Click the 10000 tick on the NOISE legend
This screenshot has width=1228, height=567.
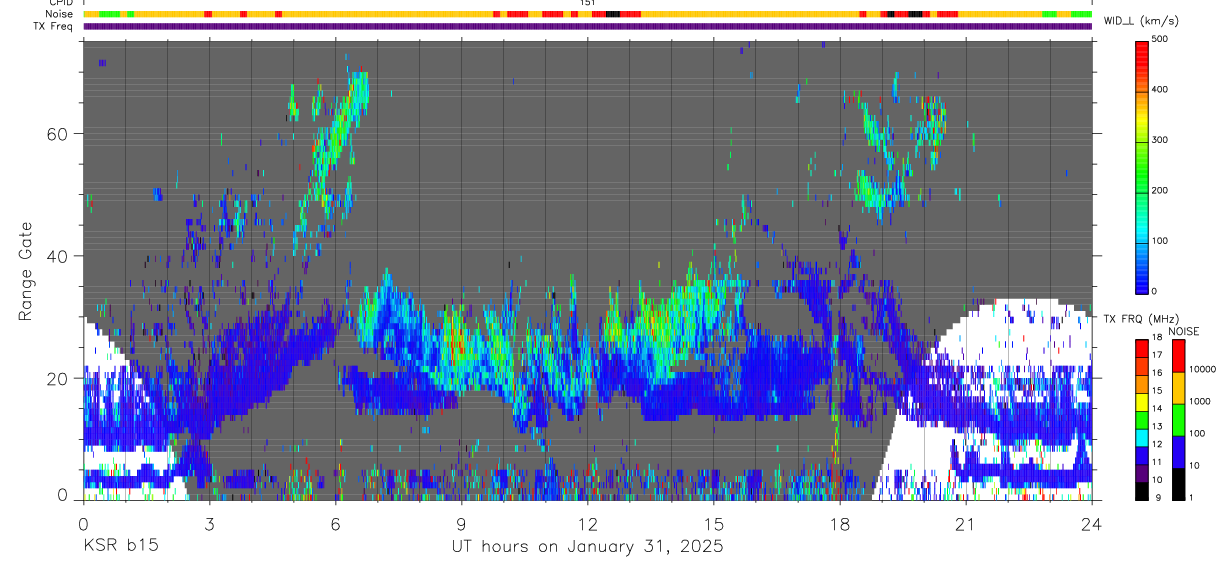click(1203, 369)
